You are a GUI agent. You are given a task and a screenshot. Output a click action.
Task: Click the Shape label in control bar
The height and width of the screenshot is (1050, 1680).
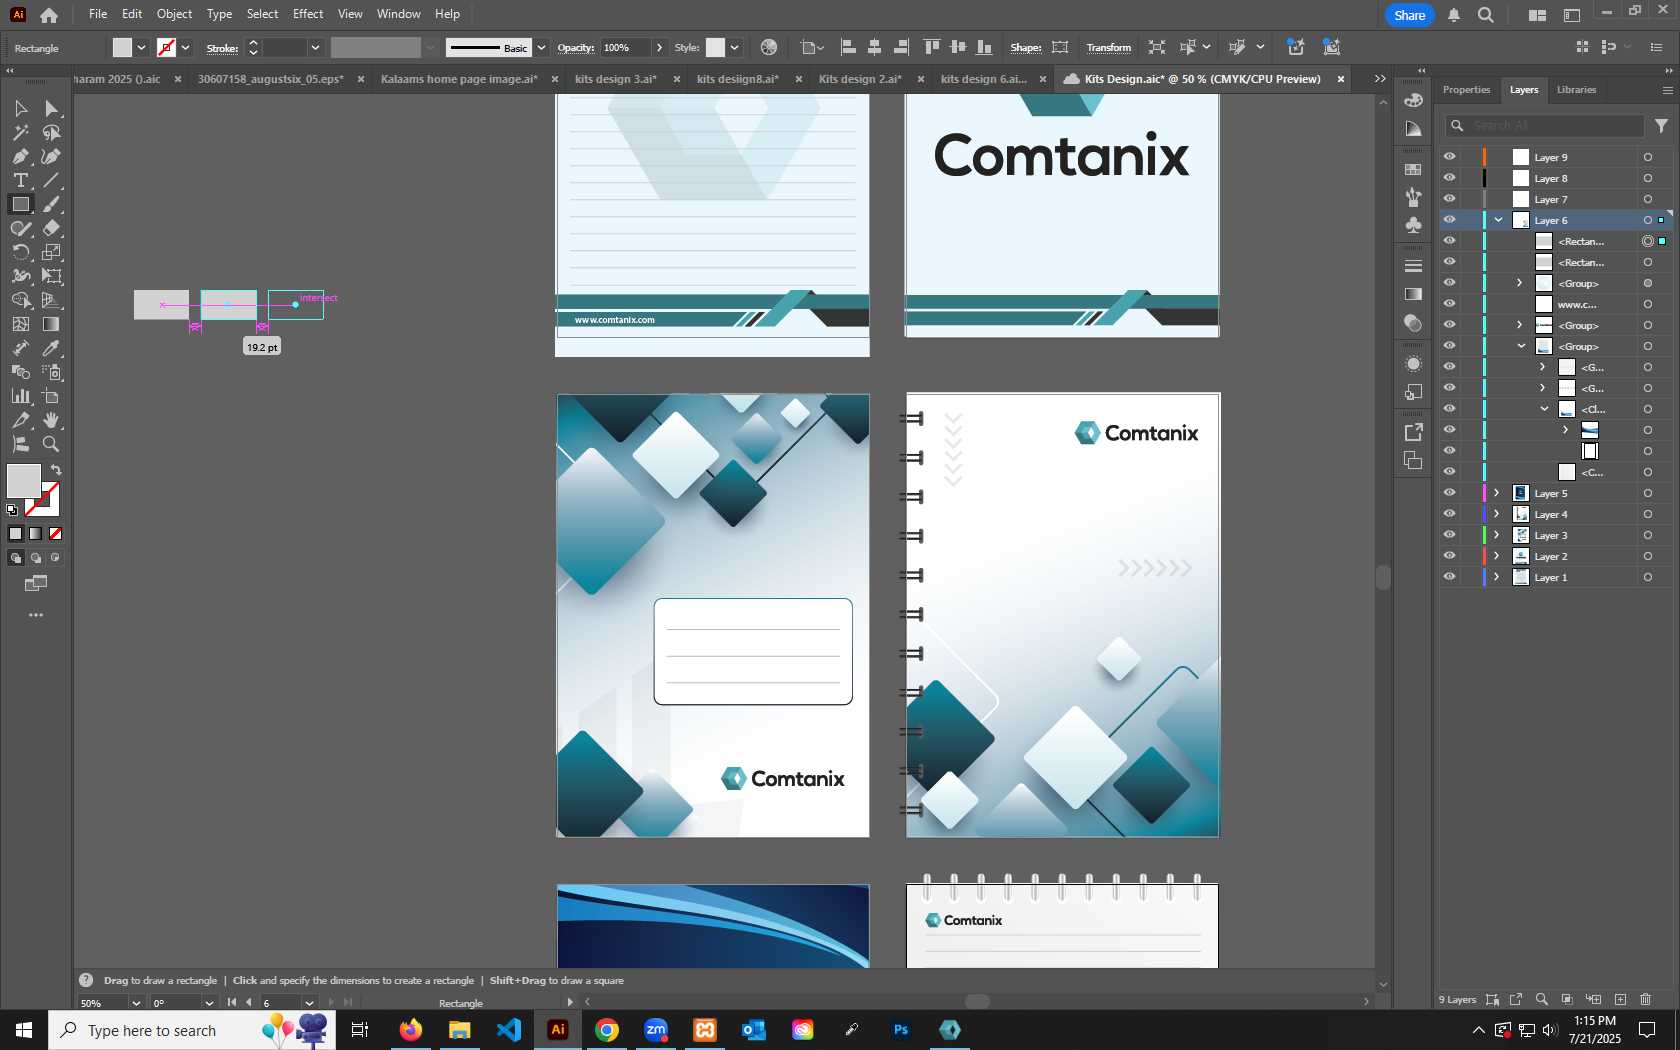1025,47
